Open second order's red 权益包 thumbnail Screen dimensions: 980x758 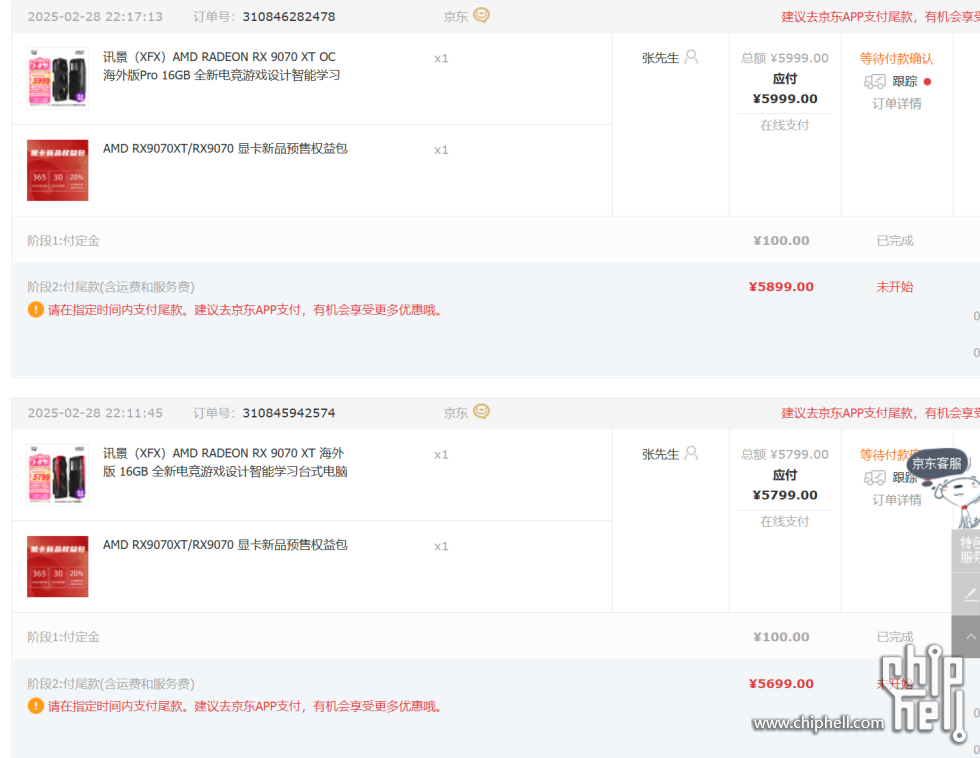click(x=58, y=566)
